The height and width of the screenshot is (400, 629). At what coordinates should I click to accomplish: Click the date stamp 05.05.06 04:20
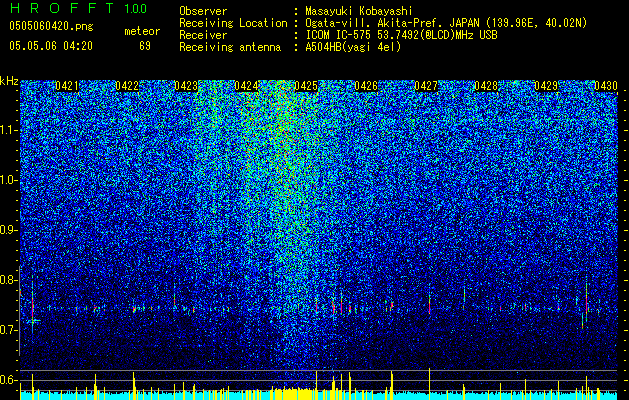tap(51, 46)
